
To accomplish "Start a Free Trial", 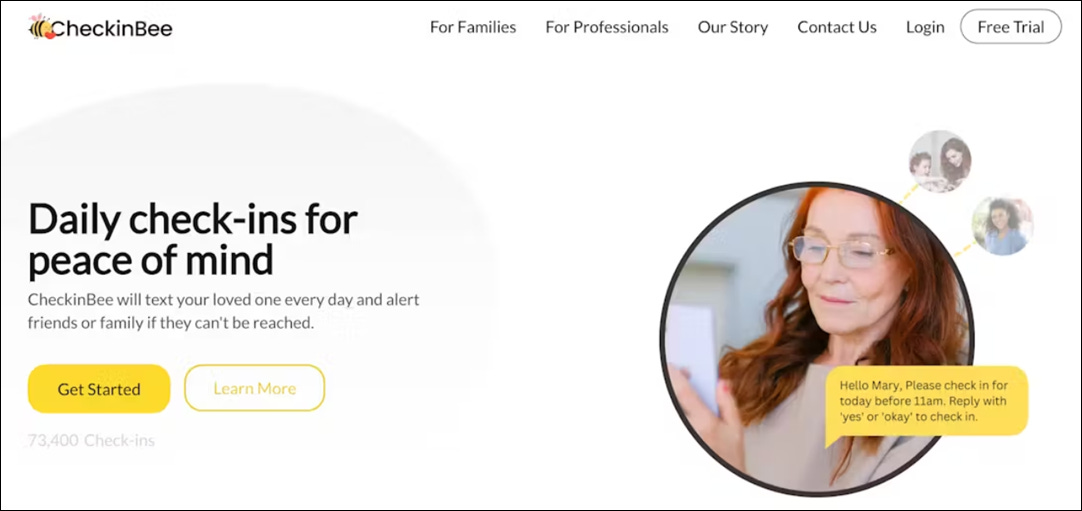I will (x=1010, y=27).
